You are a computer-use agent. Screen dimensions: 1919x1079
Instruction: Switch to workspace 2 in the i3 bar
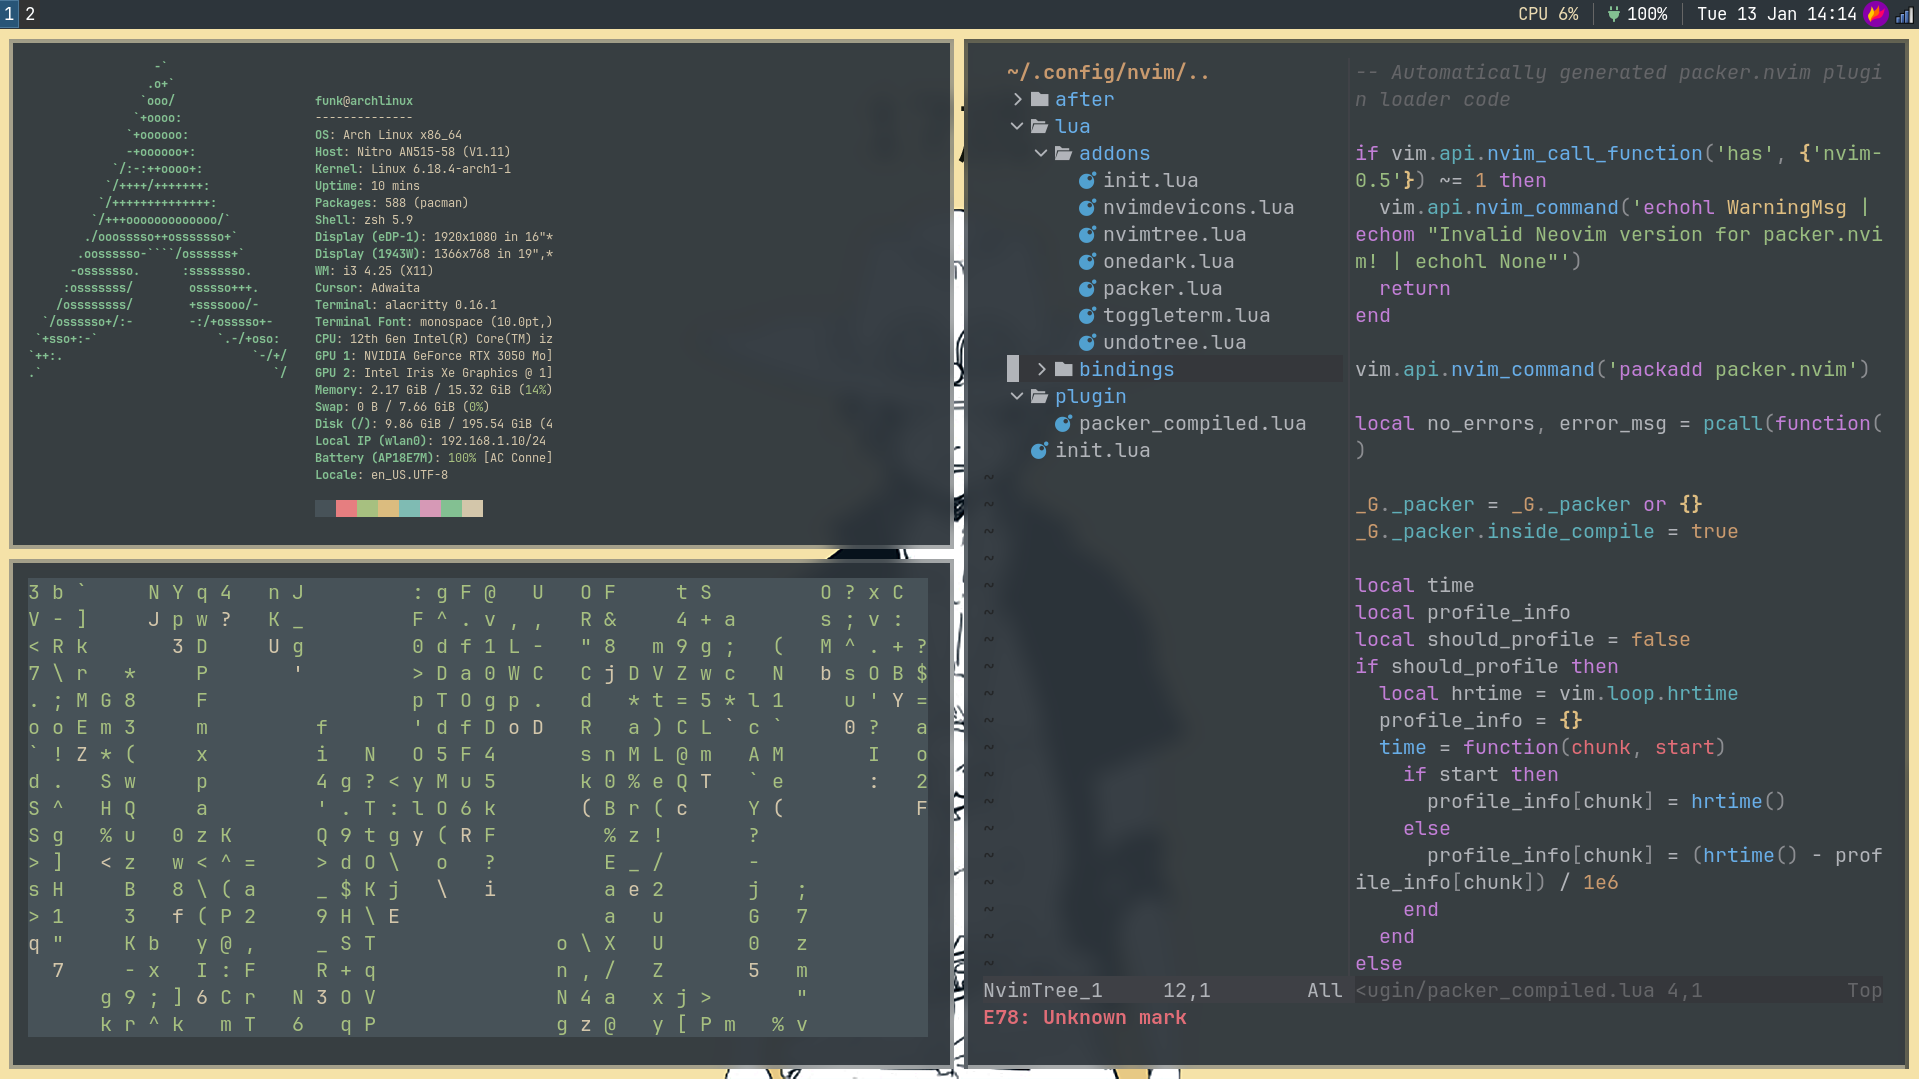click(30, 14)
